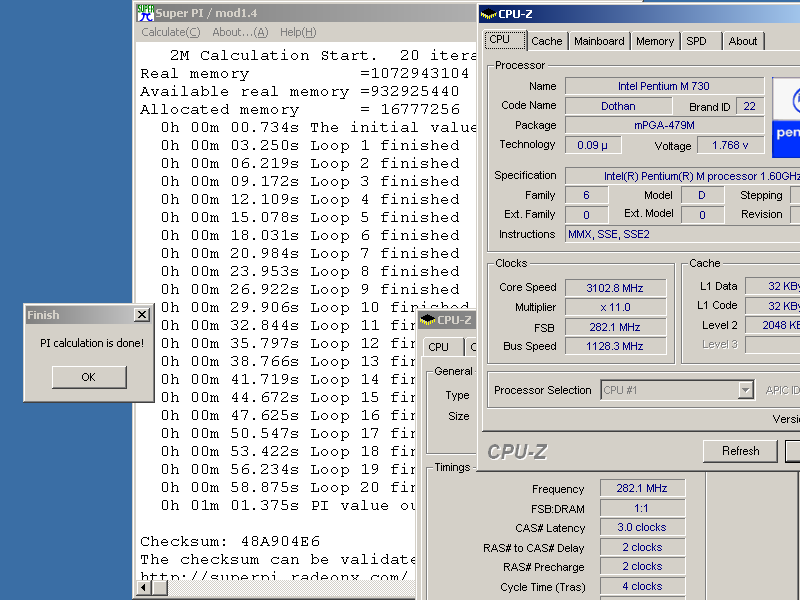Open the Calculate menu in Super PI

pyautogui.click(x=170, y=32)
